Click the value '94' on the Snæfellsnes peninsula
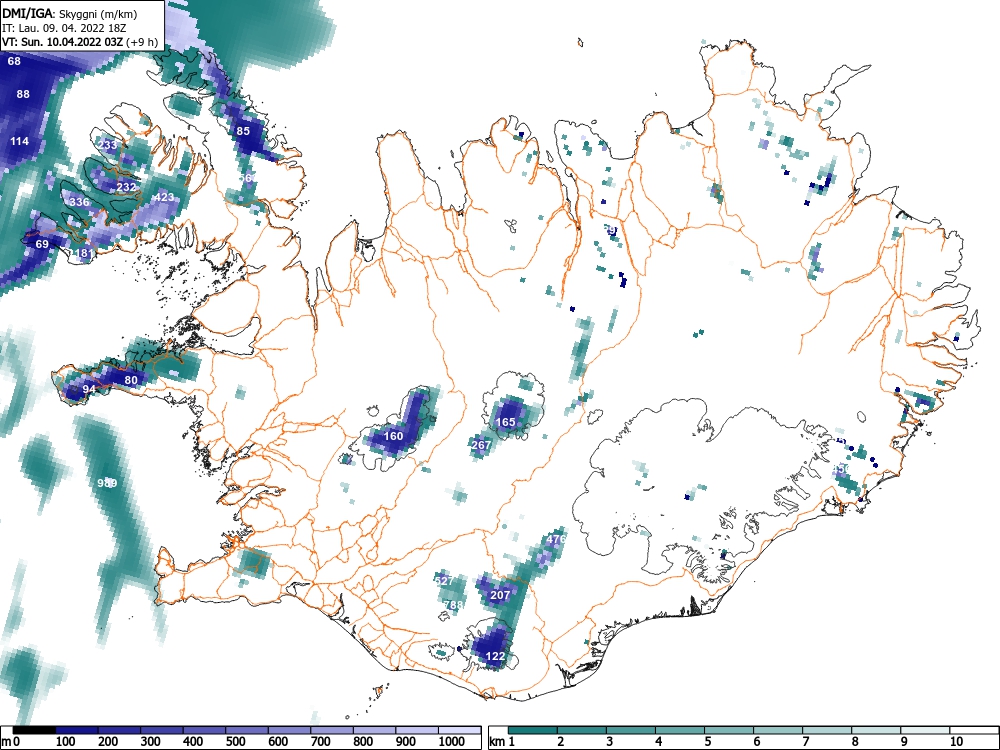 pos(89,389)
